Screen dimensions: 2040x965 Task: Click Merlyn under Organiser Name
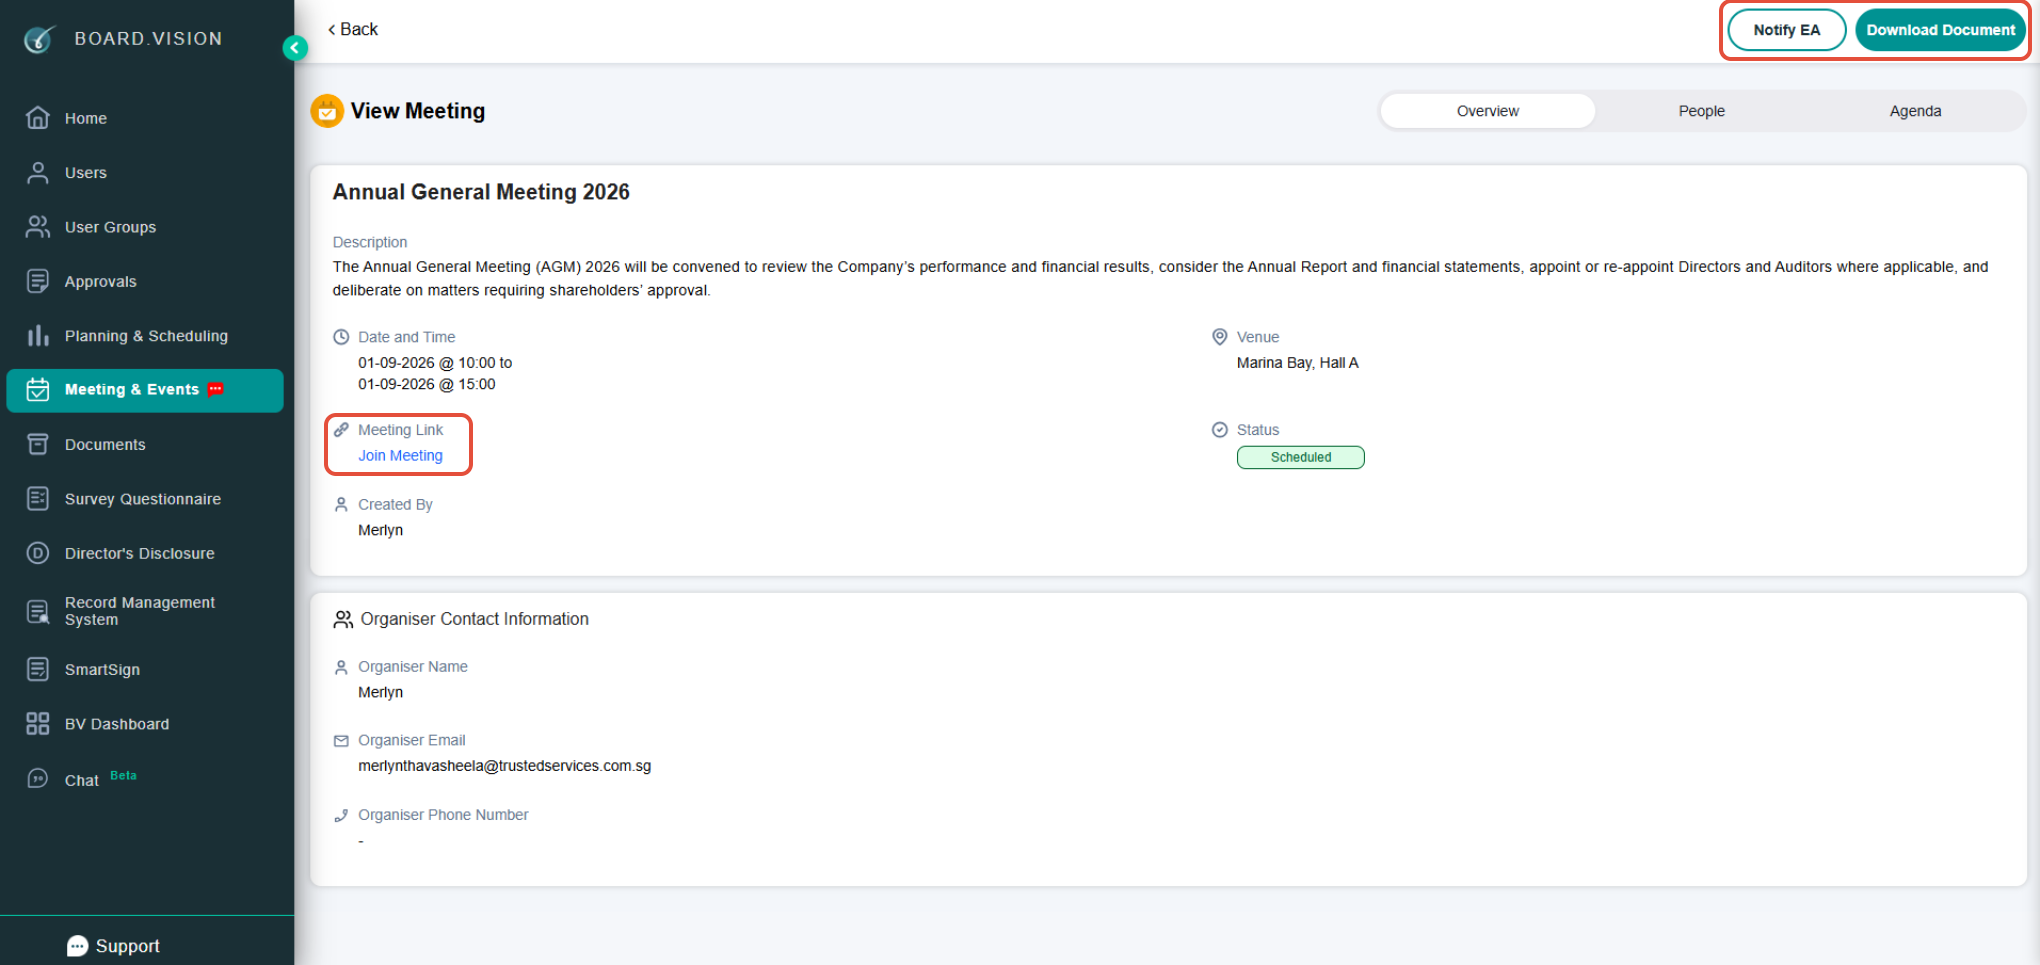[380, 692]
